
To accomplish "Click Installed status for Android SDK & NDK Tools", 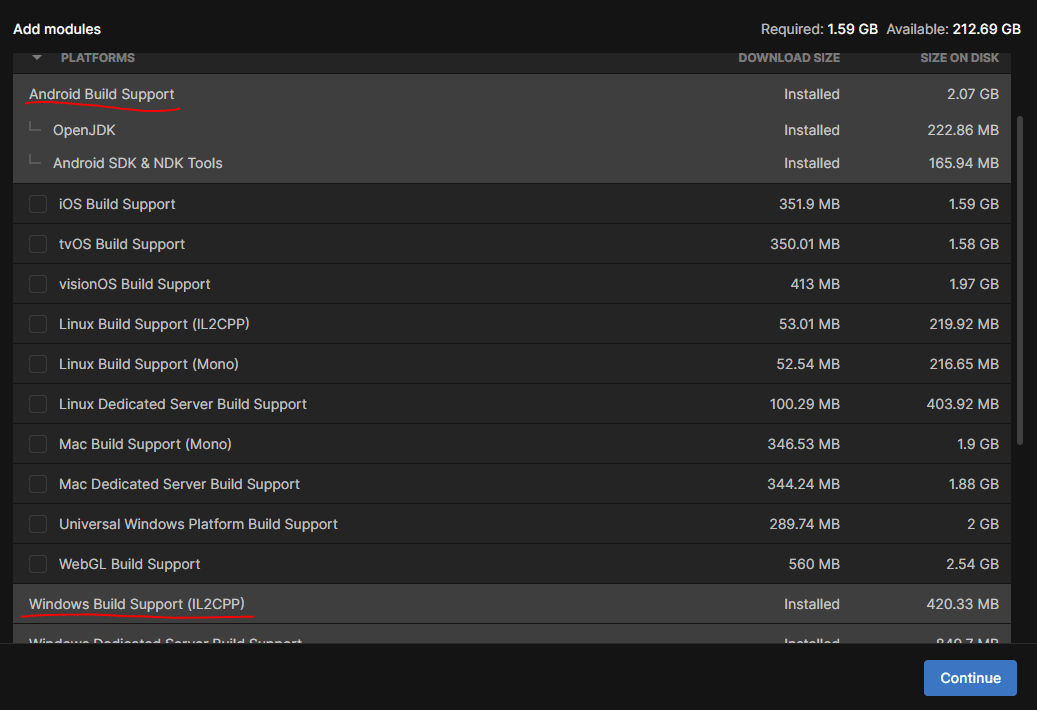I will coord(812,163).
